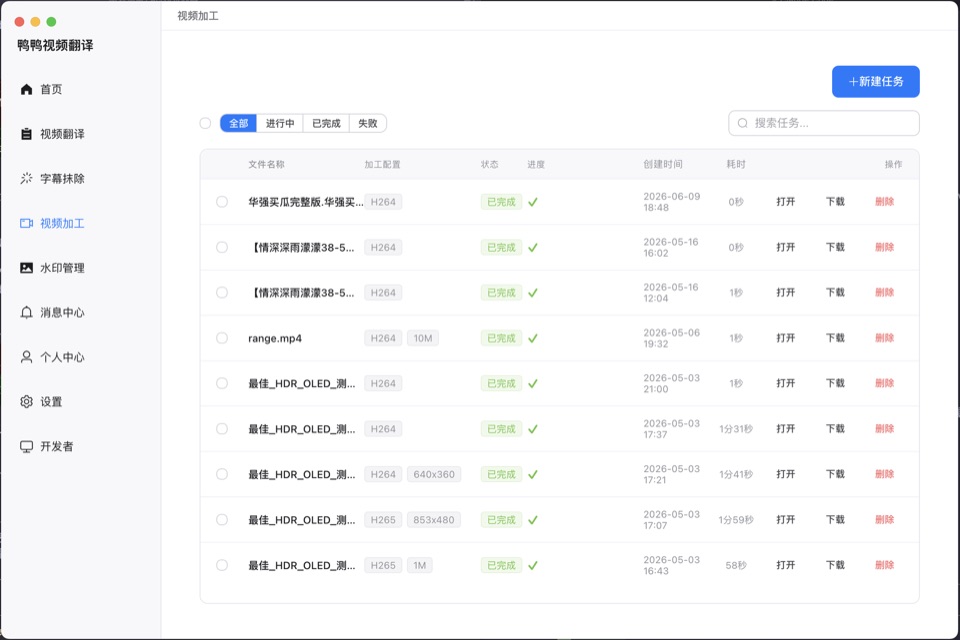
Task: Switch to the 进行中 filter tab
Action: [x=280, y=123]
